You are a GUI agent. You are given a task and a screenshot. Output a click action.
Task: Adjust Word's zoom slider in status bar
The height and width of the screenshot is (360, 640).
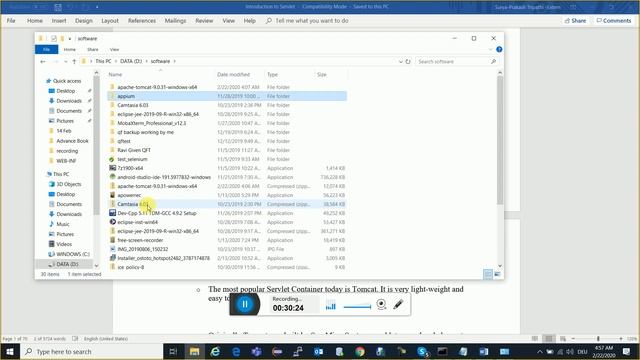pos(598,338)
